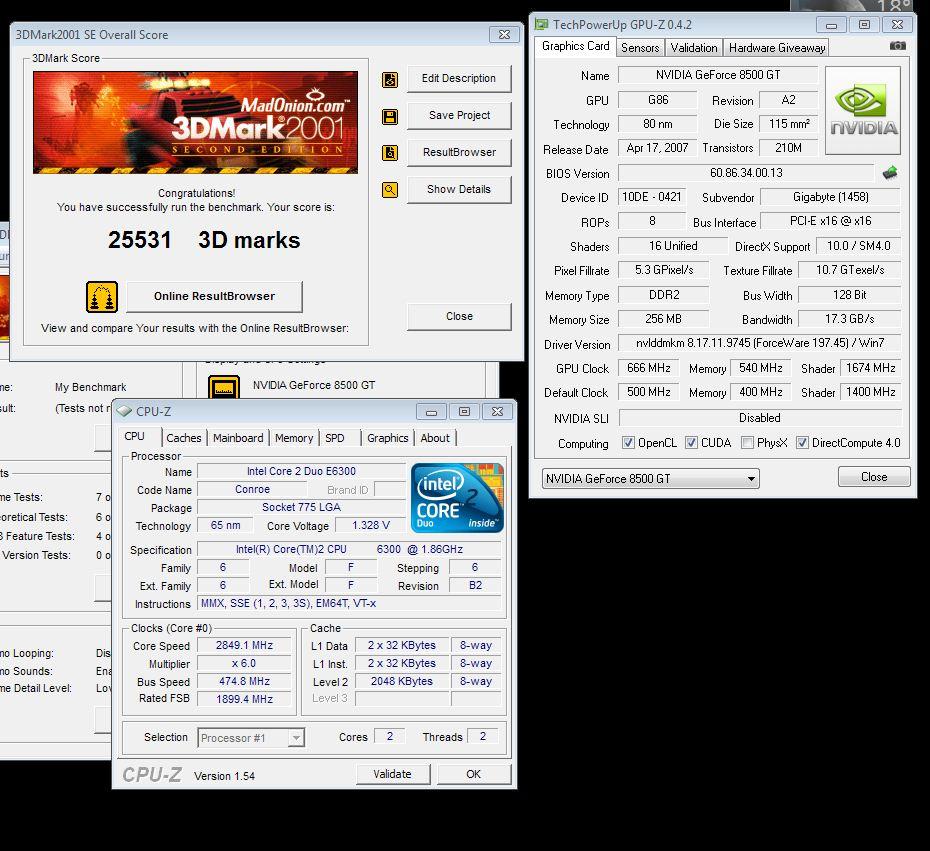This screenshot has width=930, height=851.
Task: Switch to the Caches tab in CPU-Z
Action: coord(183,438)
